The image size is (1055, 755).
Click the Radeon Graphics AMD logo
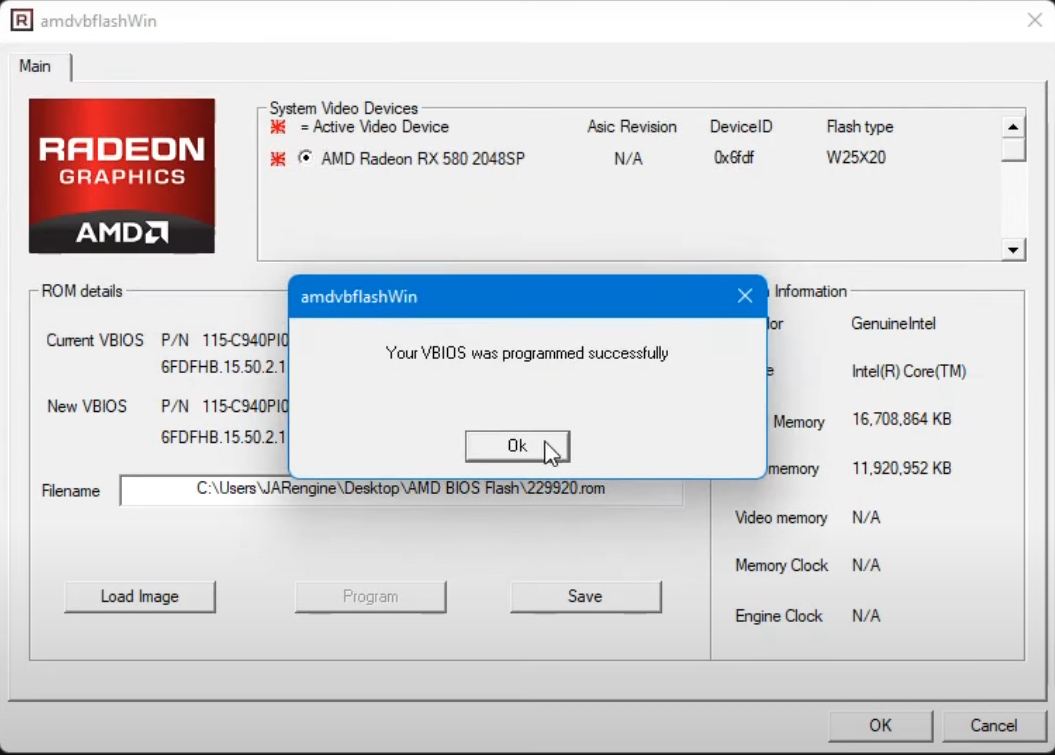tap(122, 176)
